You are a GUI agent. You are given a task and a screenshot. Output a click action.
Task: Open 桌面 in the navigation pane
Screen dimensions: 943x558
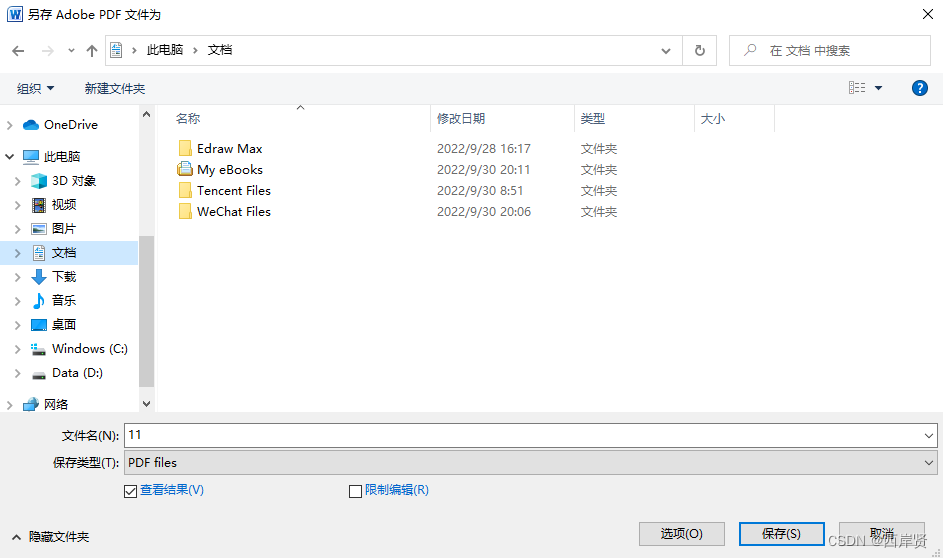click(x=64, y=325)
